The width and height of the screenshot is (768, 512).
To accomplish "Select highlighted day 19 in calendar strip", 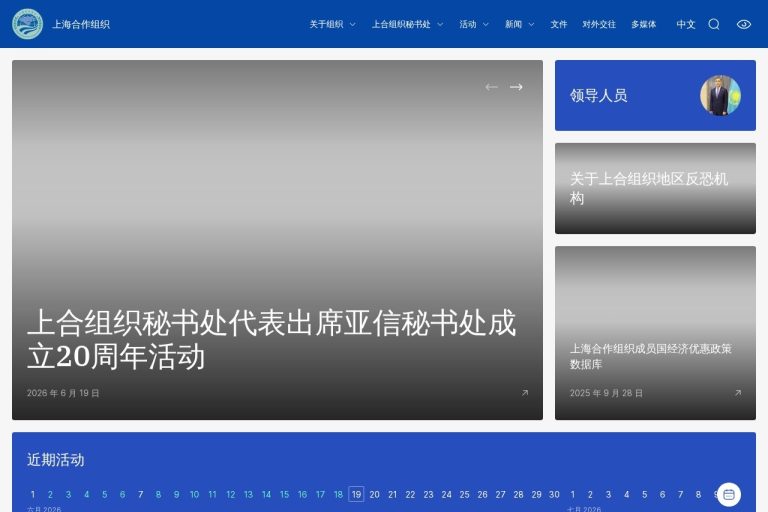I will 356,494.
